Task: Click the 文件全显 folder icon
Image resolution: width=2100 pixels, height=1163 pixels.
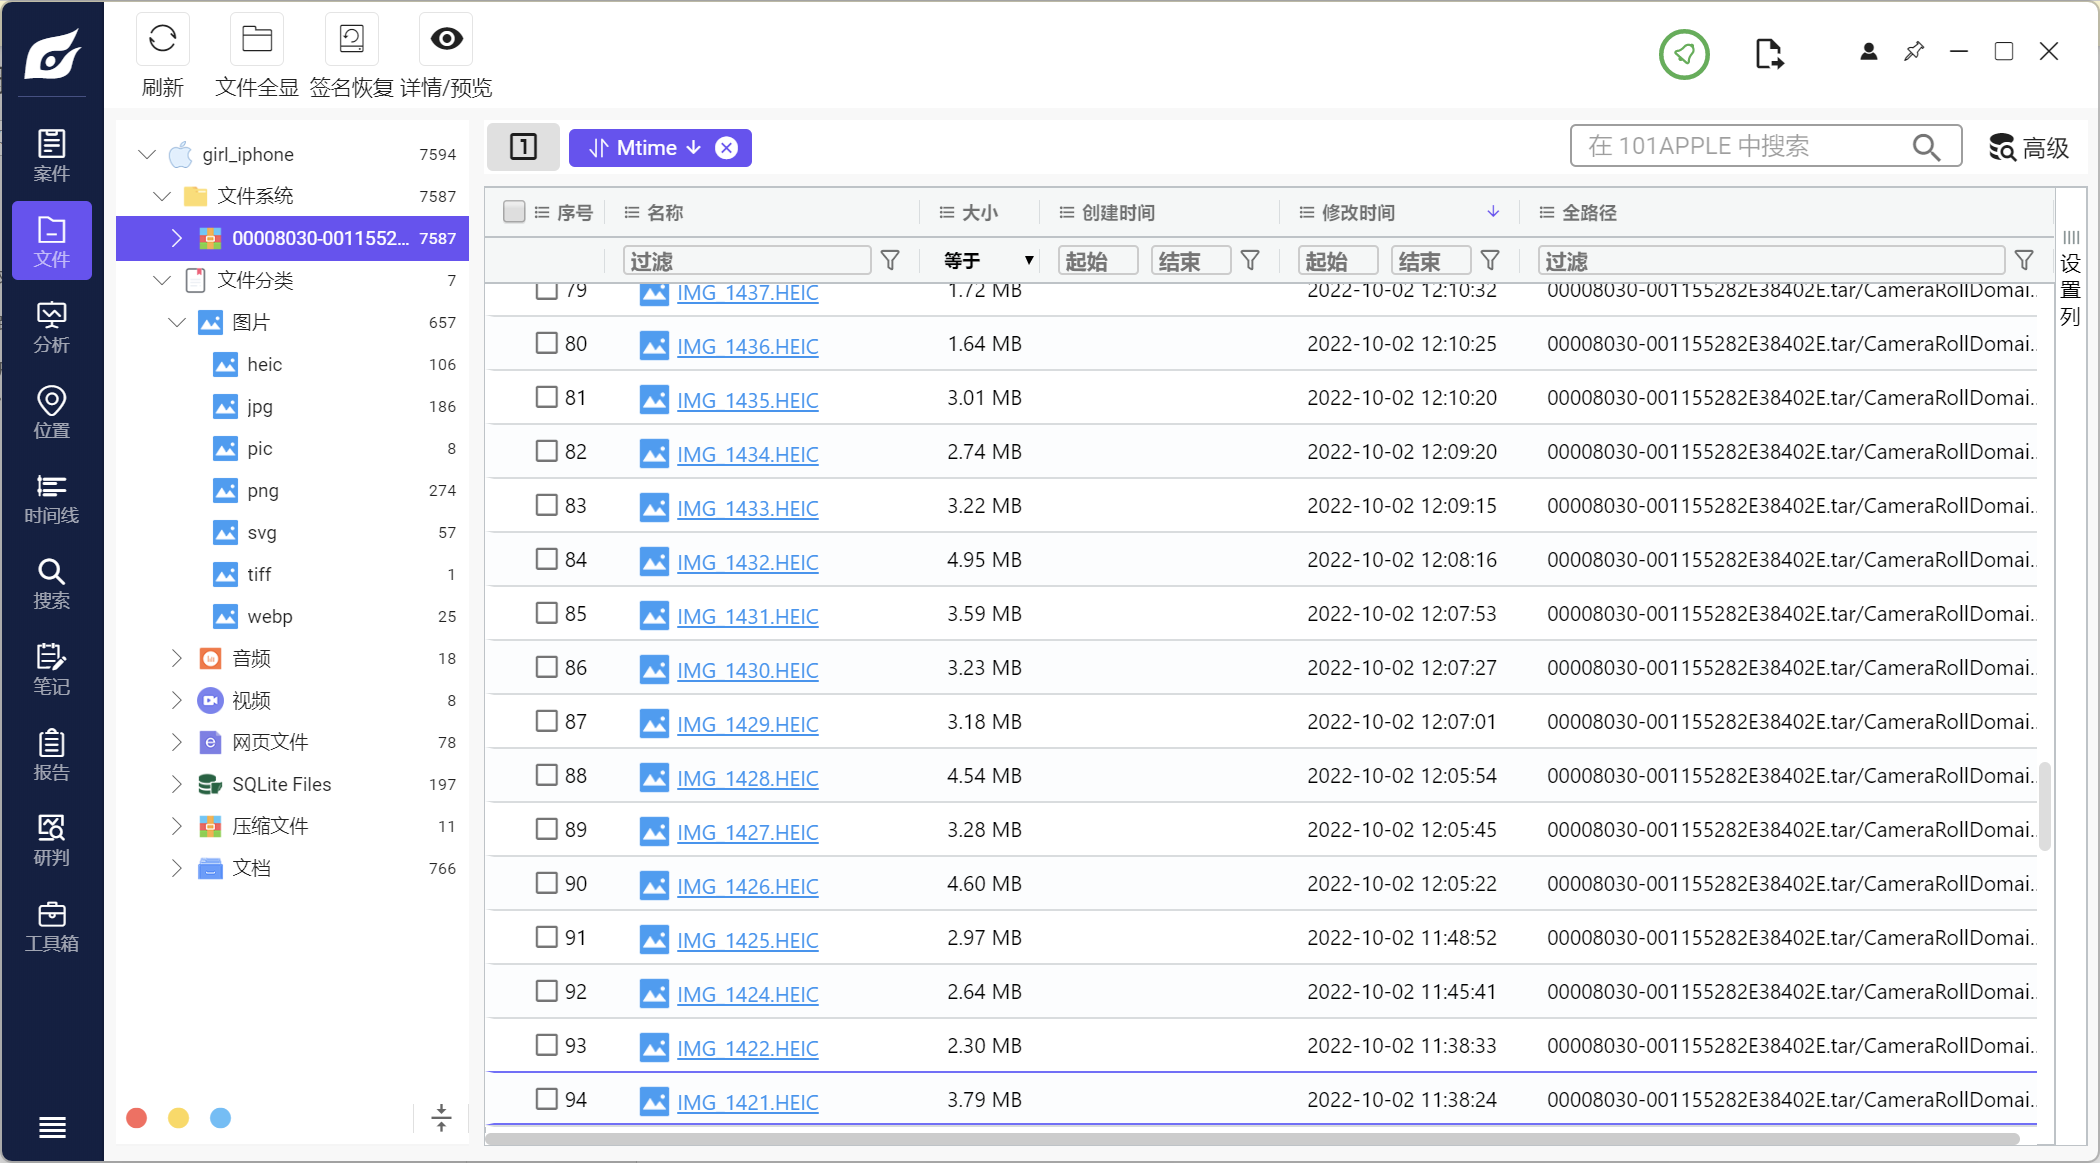Action: 257,39
